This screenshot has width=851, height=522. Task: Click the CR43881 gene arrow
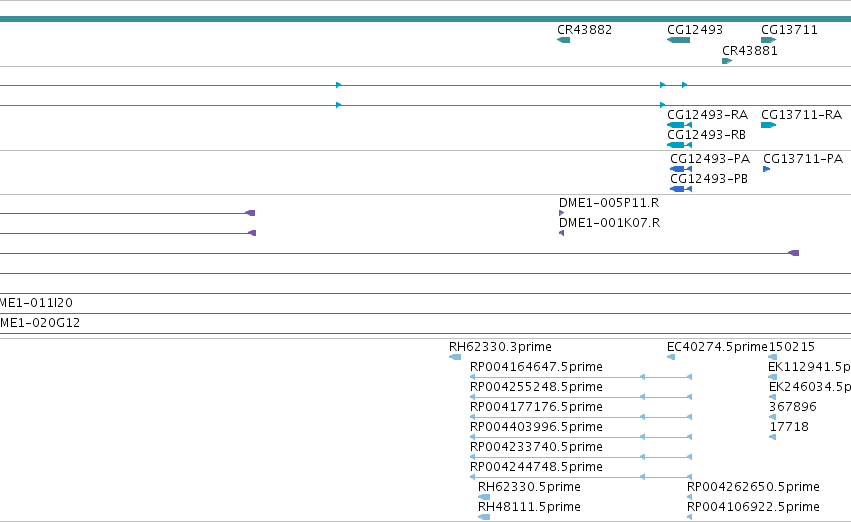(x=727, y=61)
